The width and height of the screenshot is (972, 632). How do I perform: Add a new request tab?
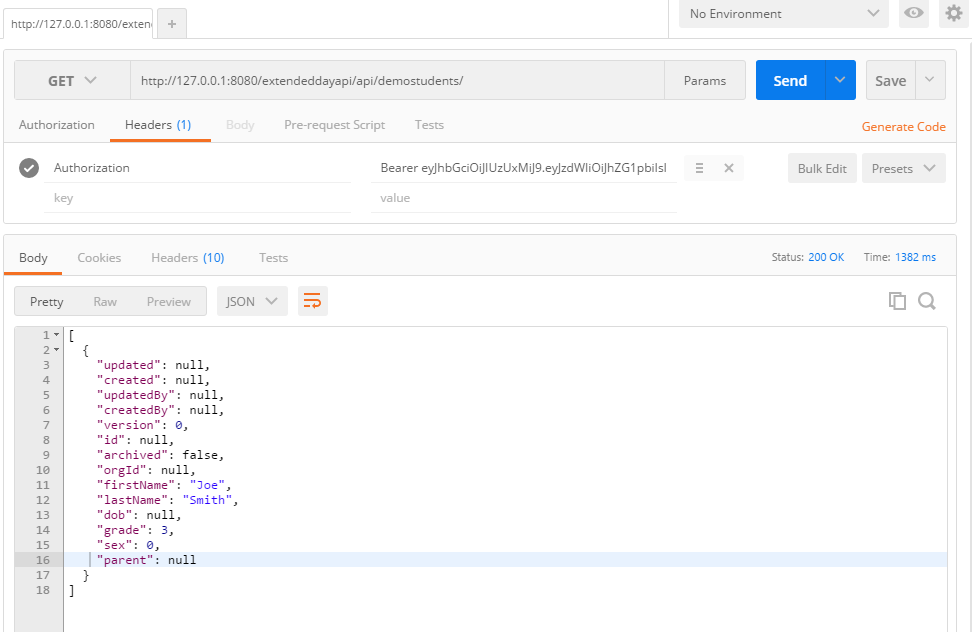[172, 24]
